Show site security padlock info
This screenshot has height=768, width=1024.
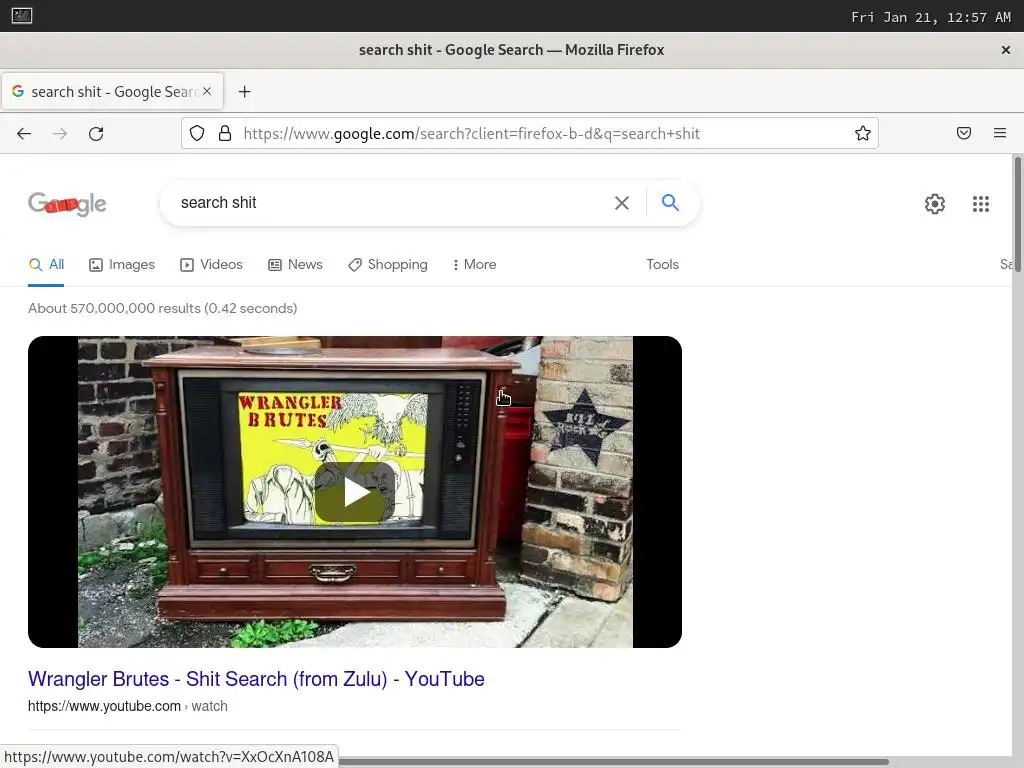[x=225, y=134]
